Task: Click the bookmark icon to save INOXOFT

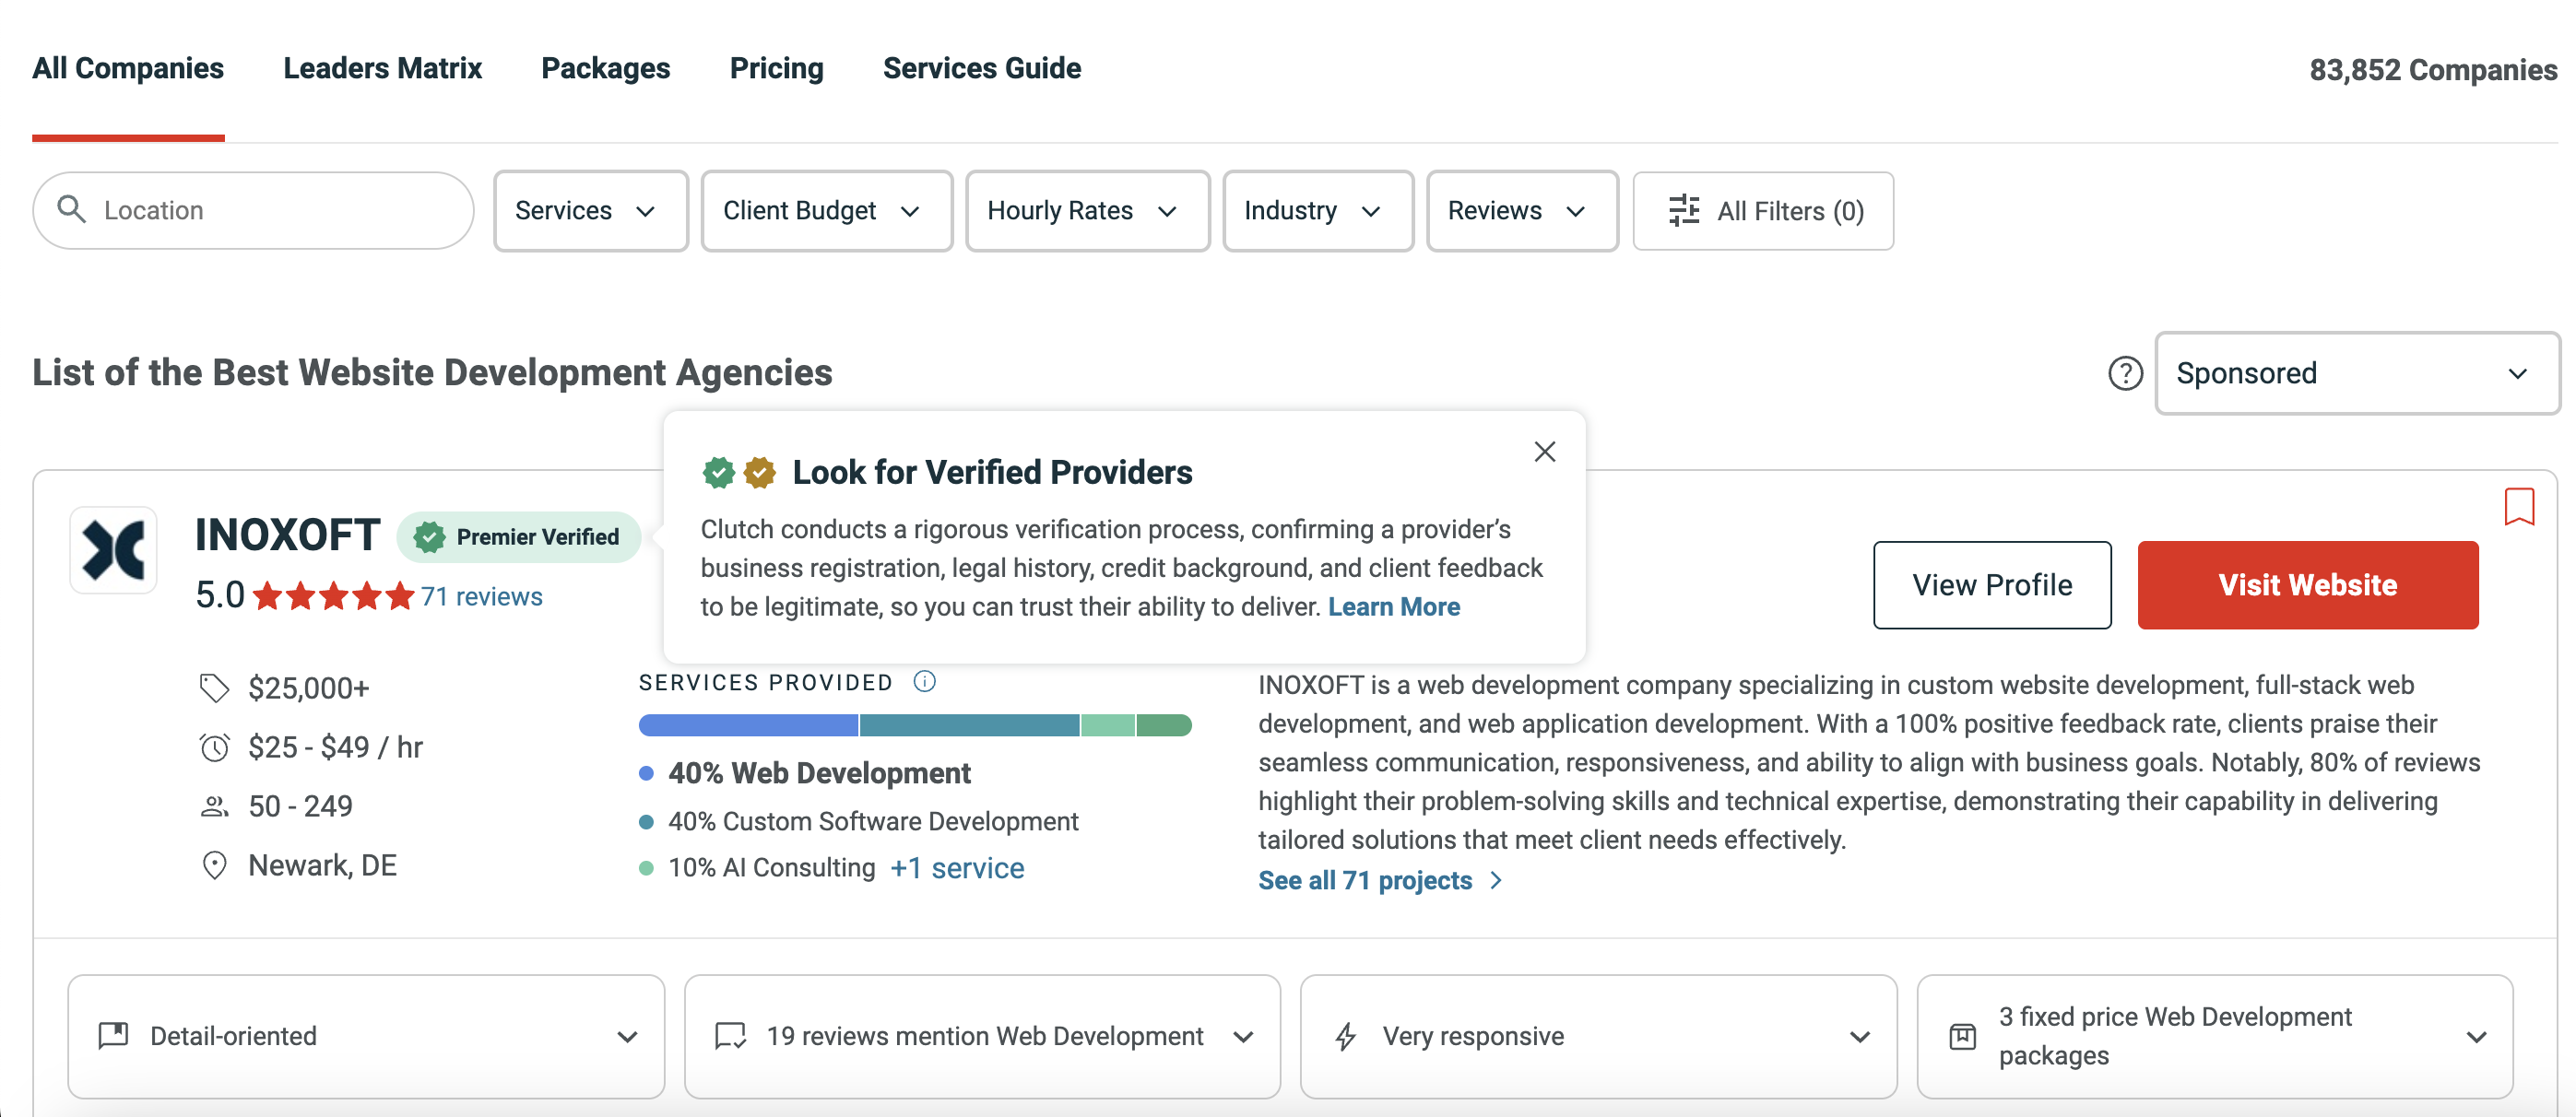Action: [x=2518, y=506]
